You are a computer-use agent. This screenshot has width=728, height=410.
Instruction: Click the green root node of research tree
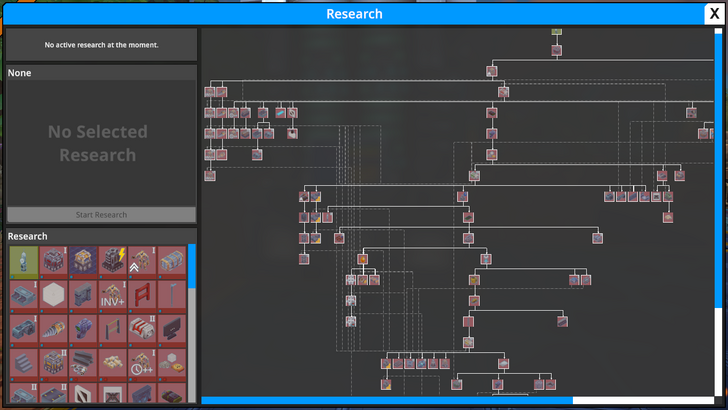point(556,32)
